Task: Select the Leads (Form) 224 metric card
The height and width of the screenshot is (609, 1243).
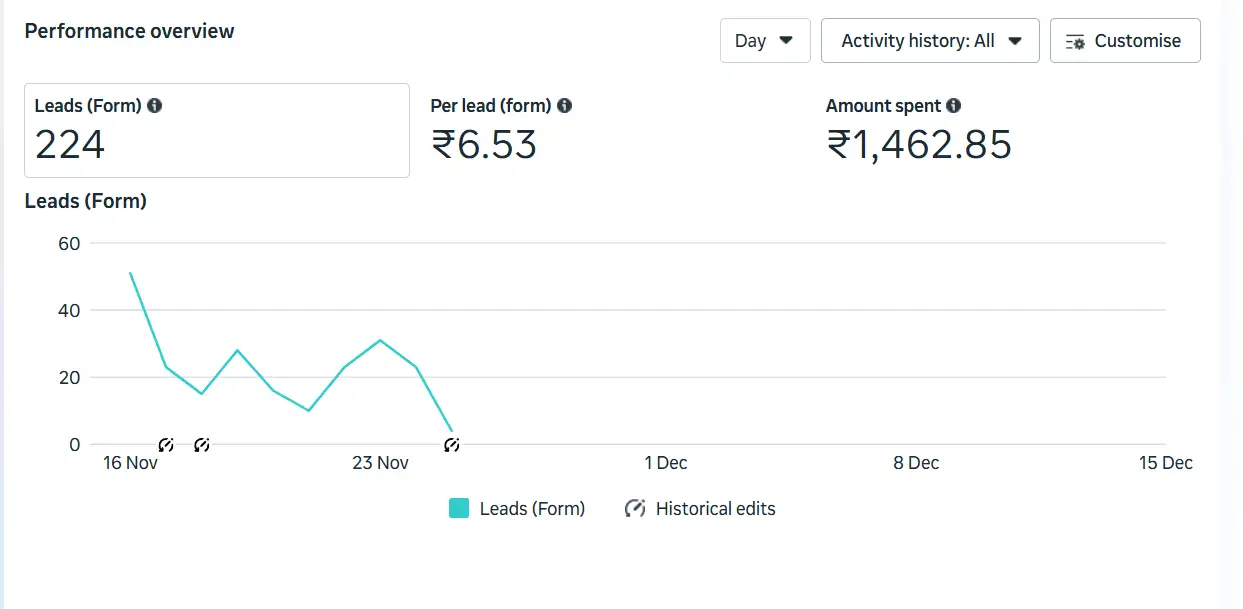Action: click(216, 131)
